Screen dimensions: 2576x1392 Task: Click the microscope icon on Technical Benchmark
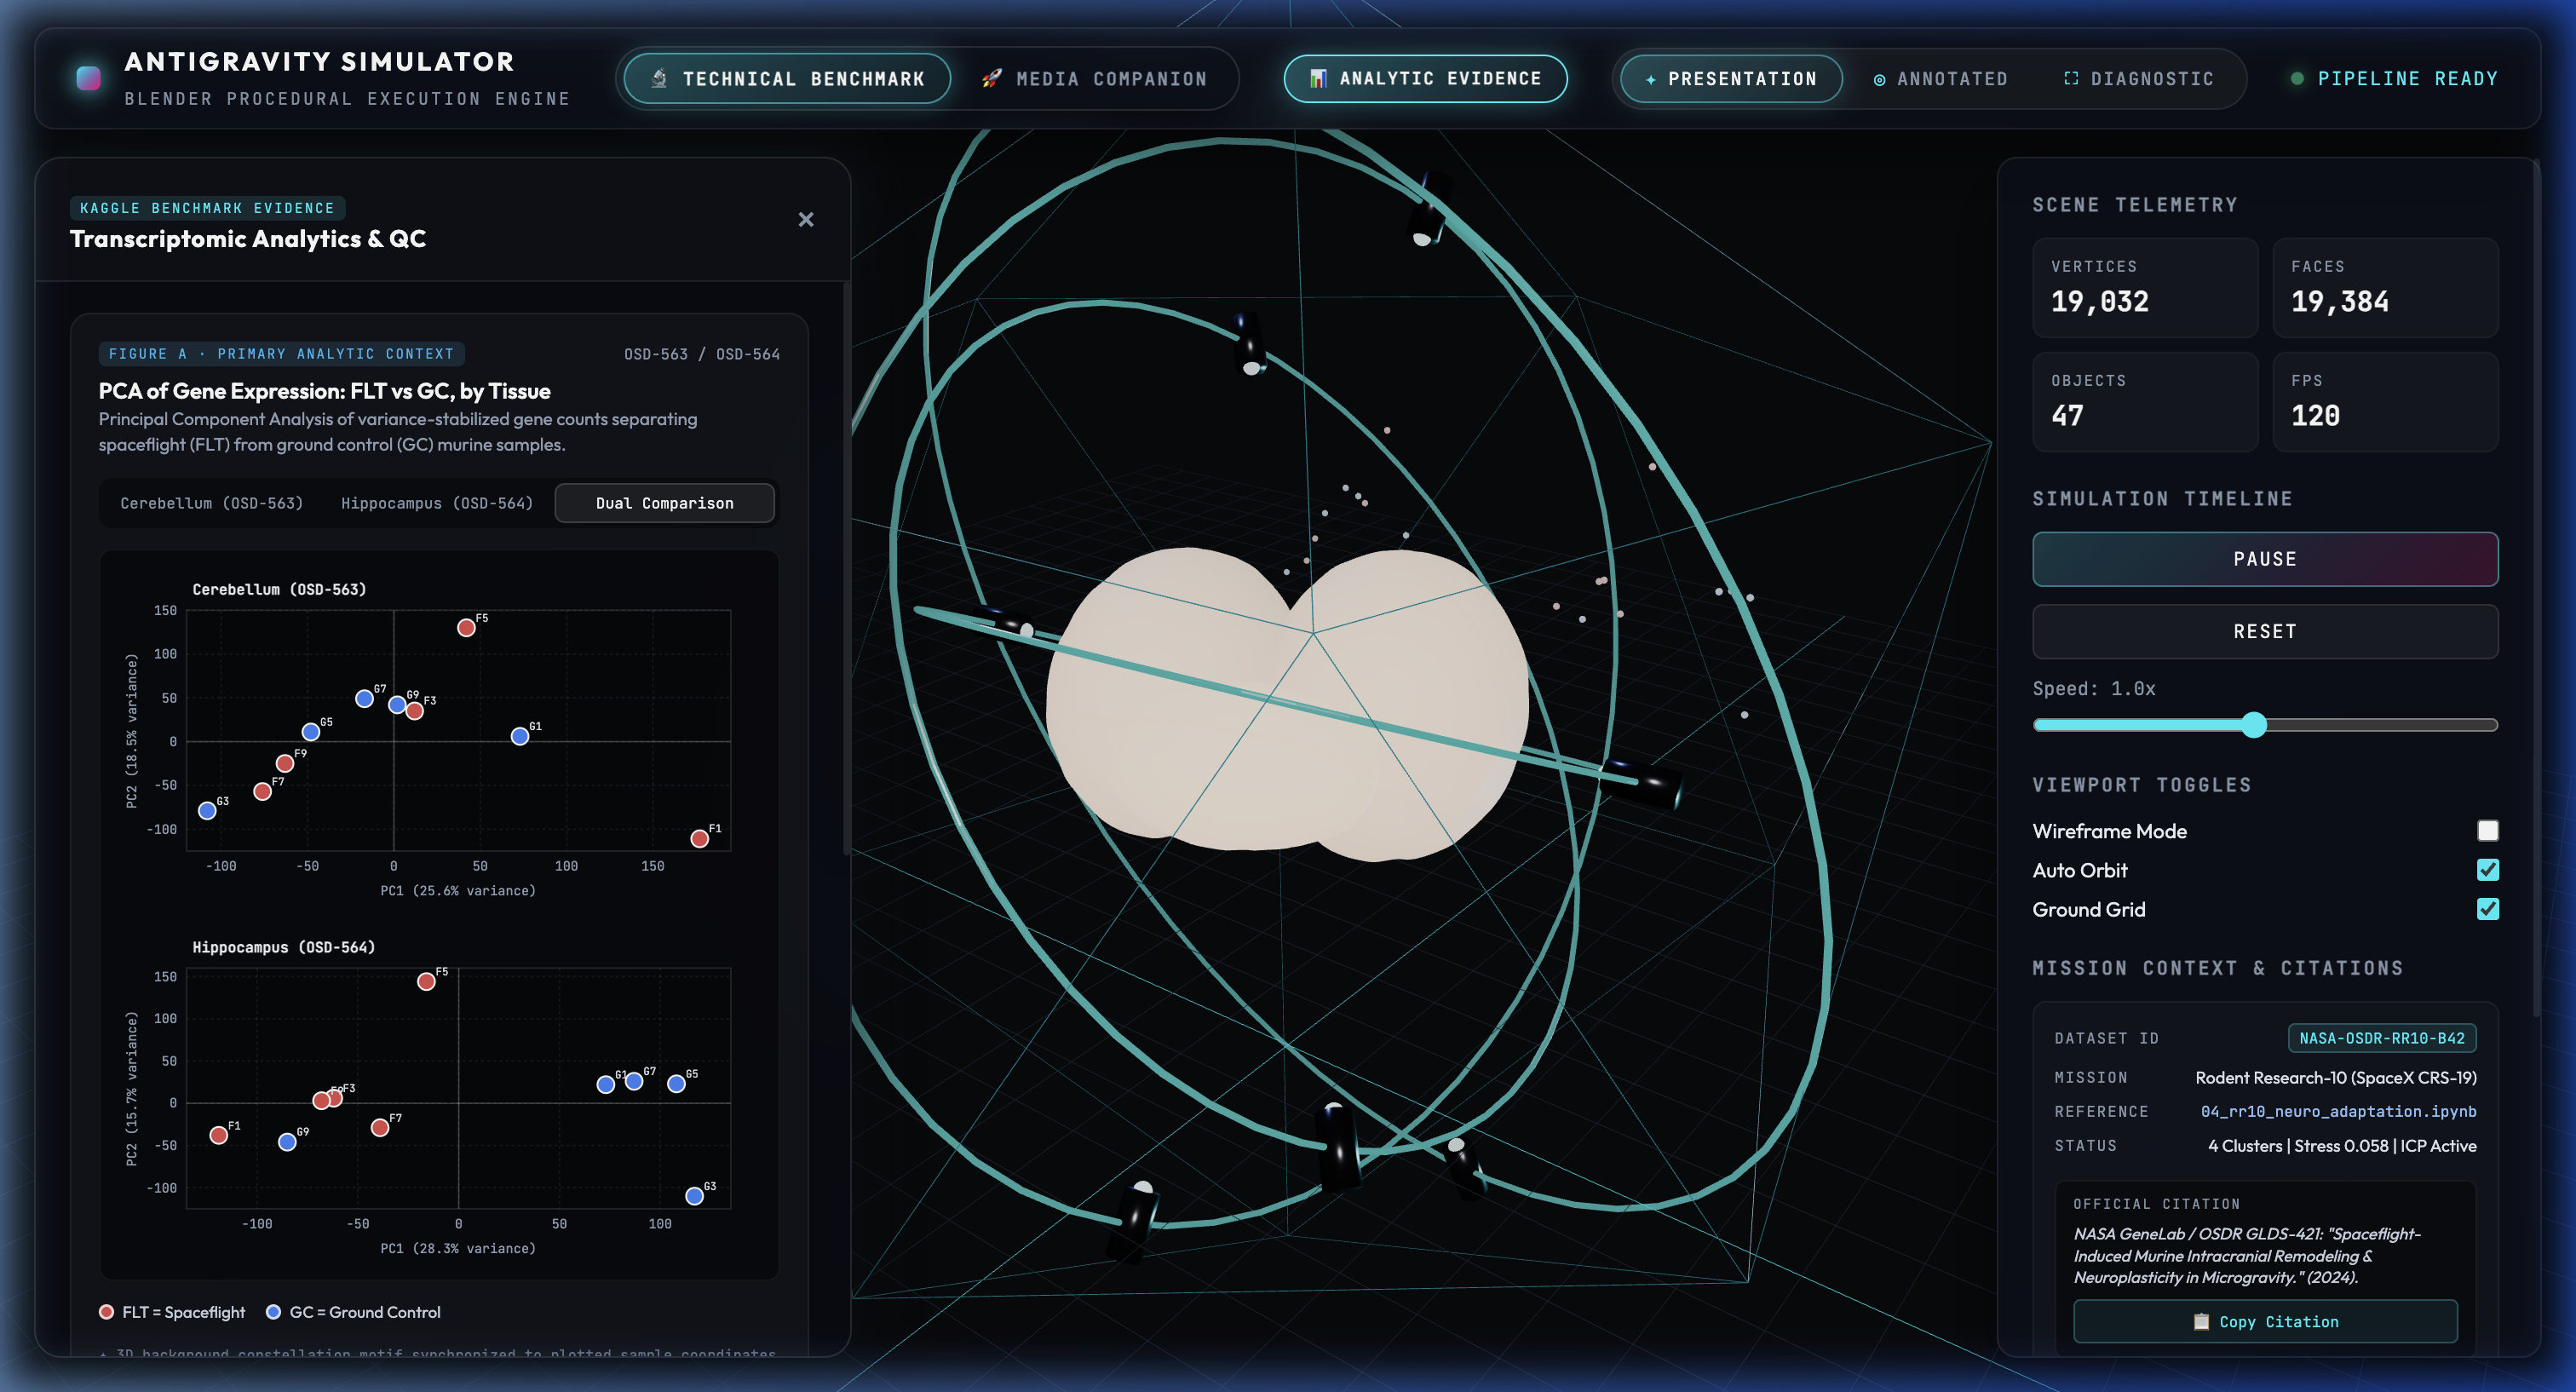coord(659,78)
